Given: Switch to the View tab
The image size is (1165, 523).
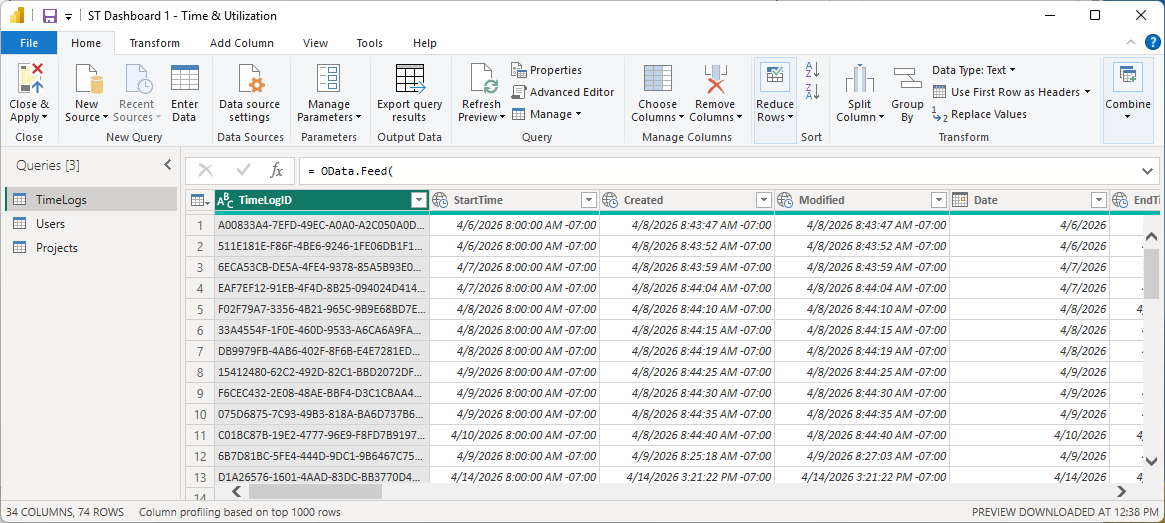Looking at the screenshot, I should pyautogui.click(x=316, y=43).
